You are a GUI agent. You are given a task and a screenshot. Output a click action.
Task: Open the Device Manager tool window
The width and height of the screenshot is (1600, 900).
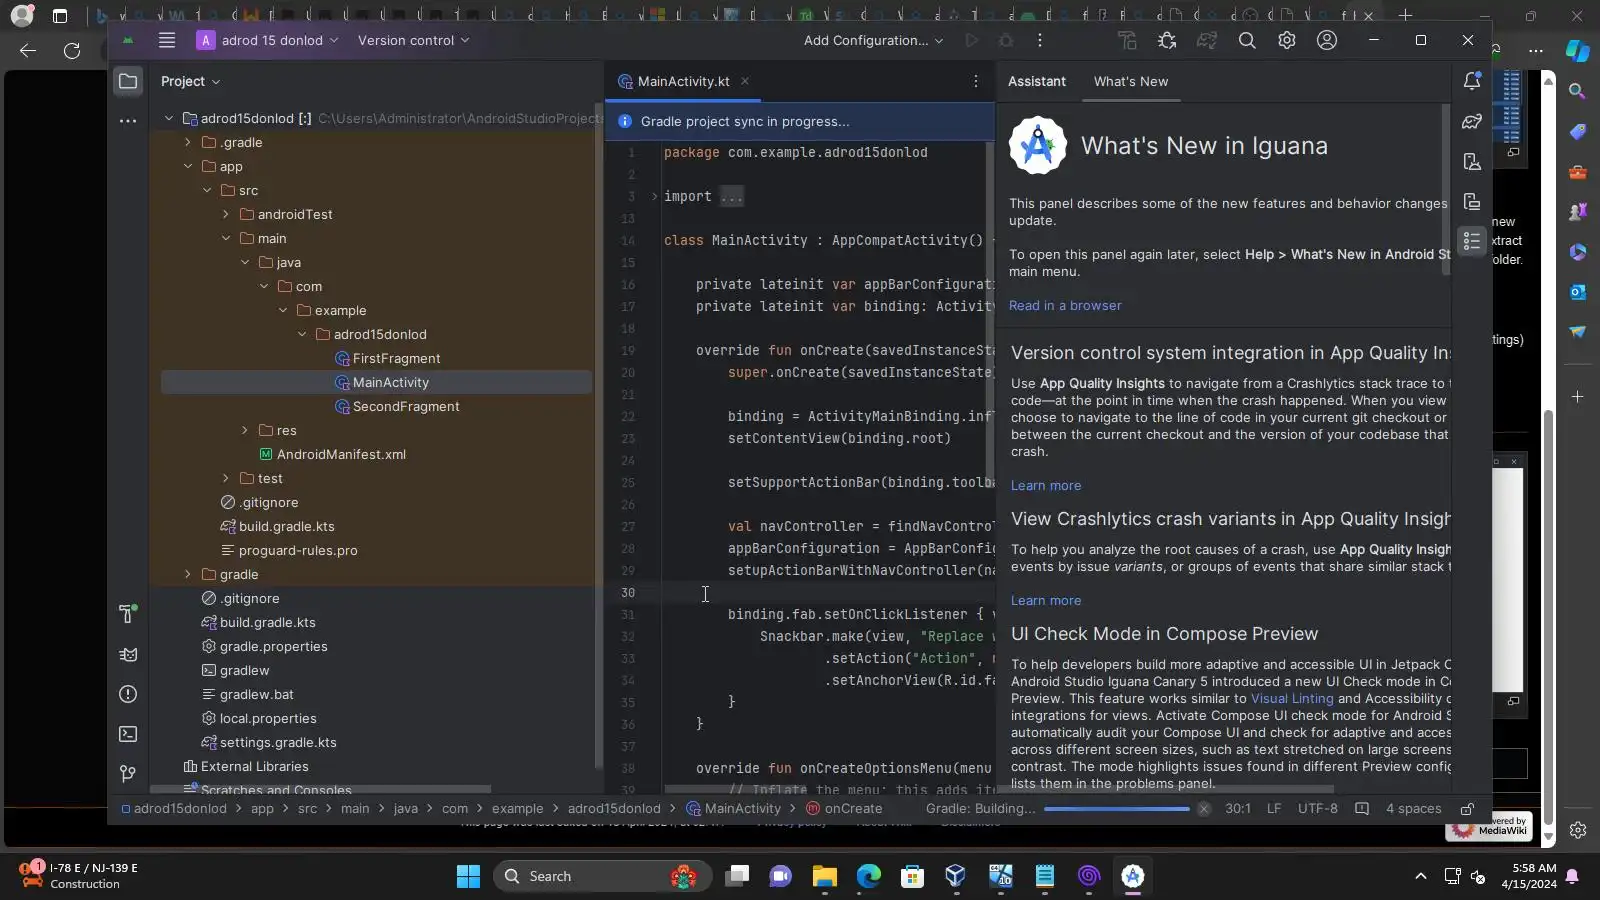(x=1472, y=161)
